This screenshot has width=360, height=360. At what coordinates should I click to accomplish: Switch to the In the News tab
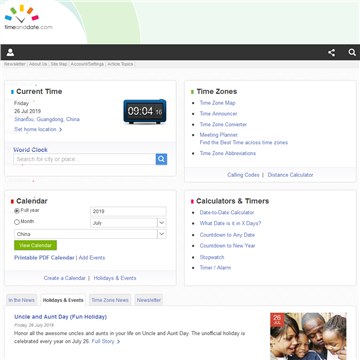pos(21,300)
